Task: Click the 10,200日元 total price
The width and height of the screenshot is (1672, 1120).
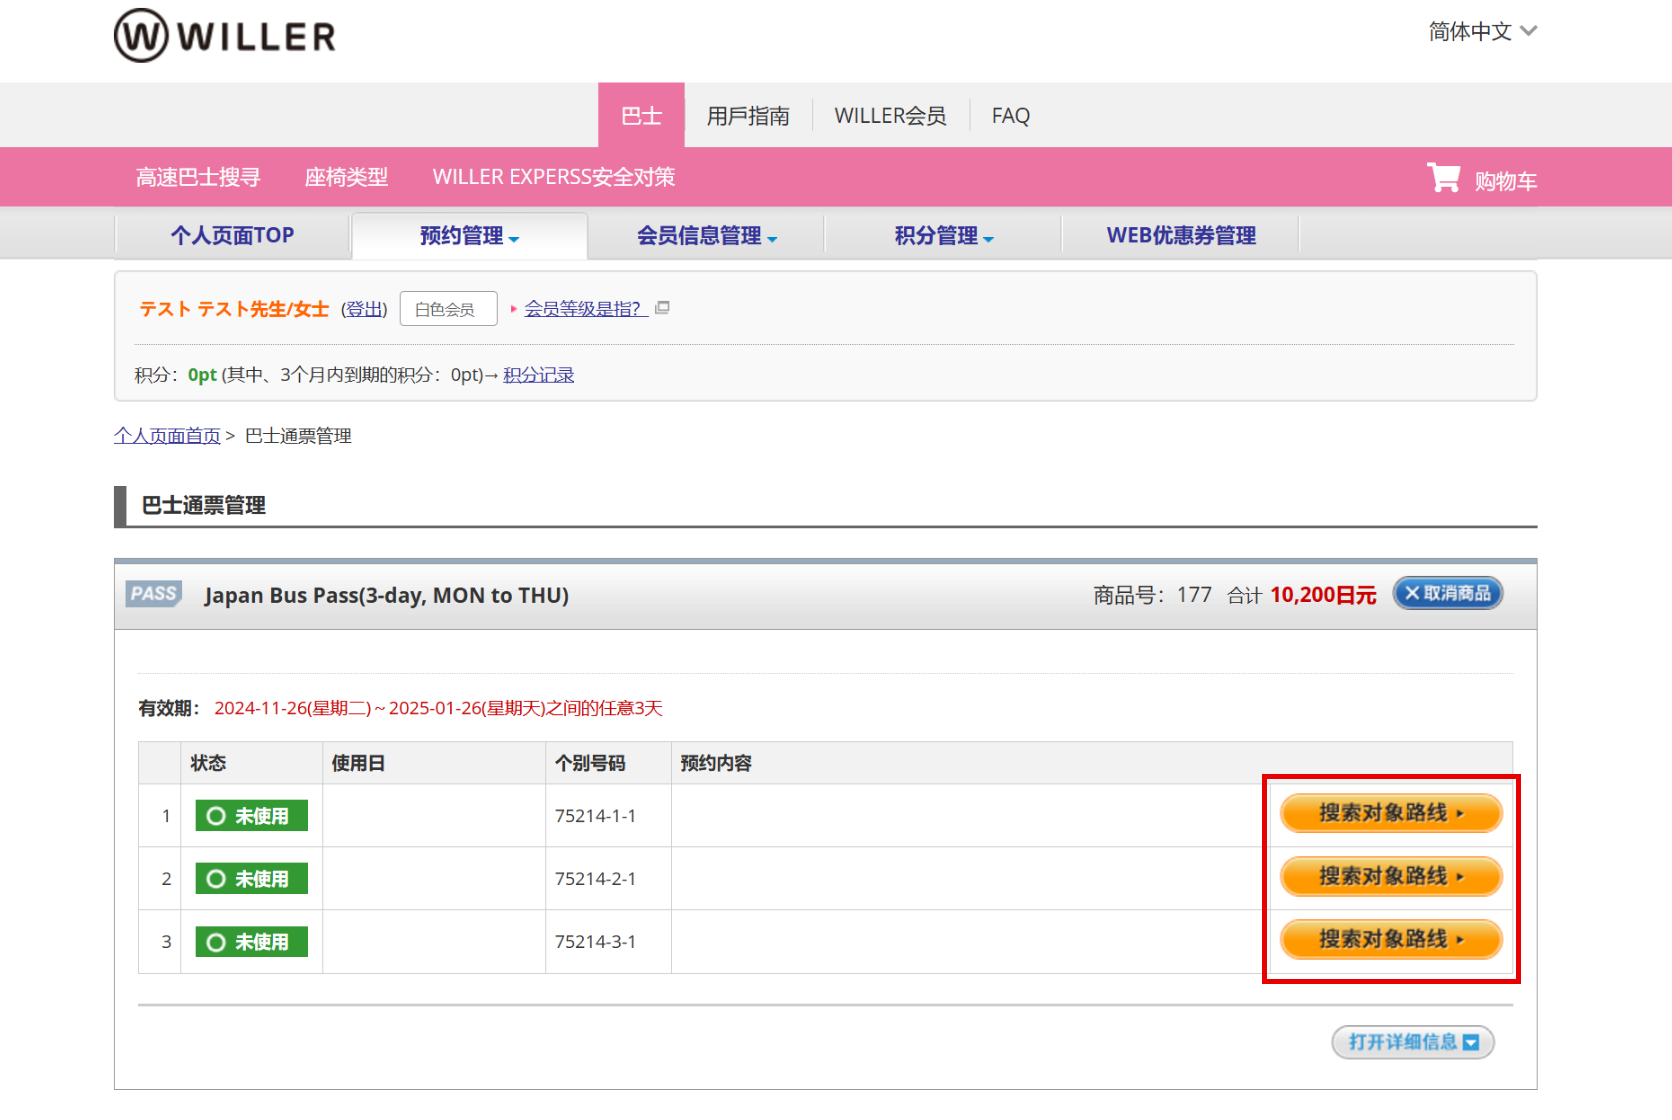Action: tap(1323, 595)
